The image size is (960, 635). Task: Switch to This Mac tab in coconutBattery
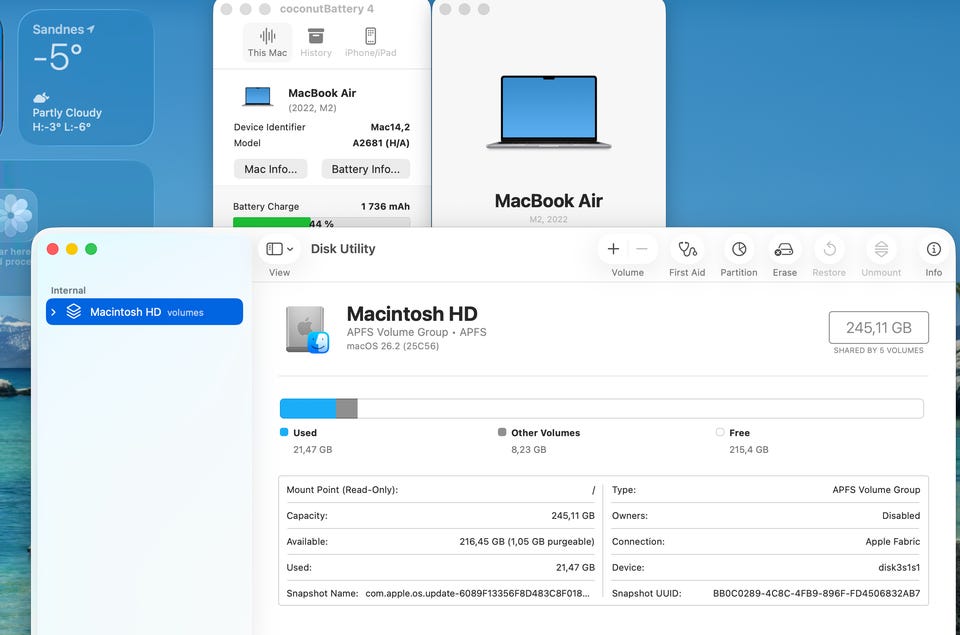pyautogui.click(x=267, y=42)
